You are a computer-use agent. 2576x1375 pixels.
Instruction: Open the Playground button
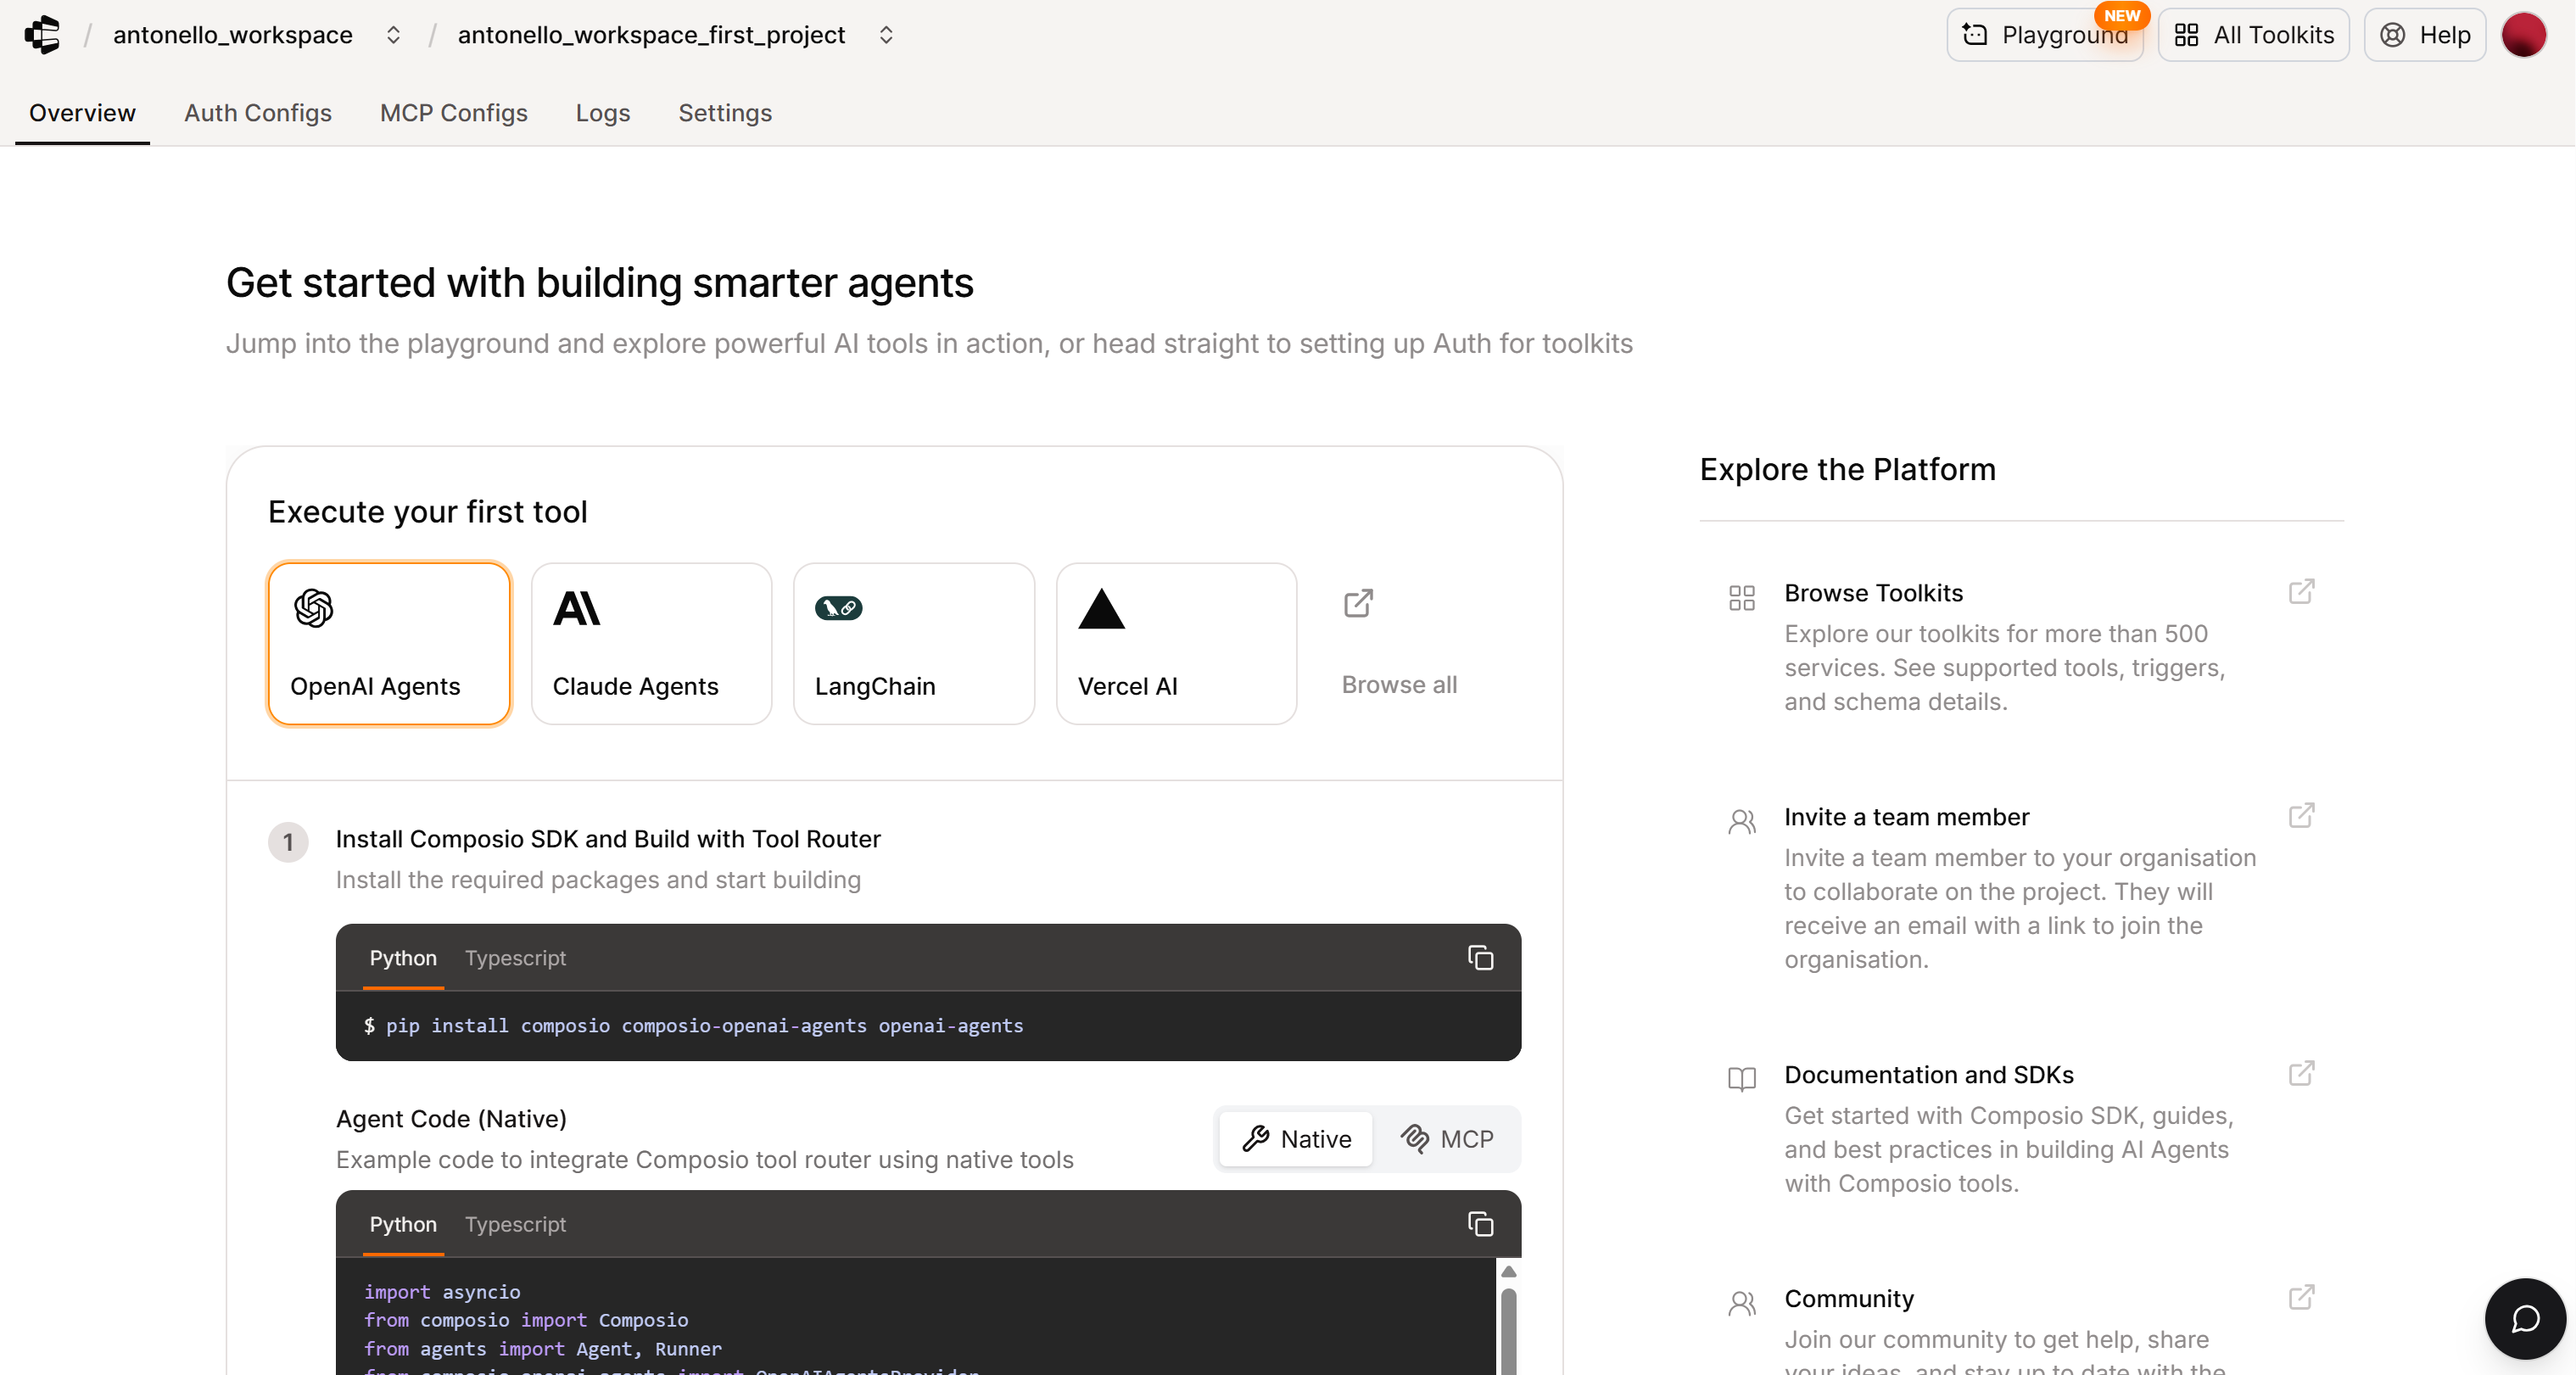[x=2044, y=35]
